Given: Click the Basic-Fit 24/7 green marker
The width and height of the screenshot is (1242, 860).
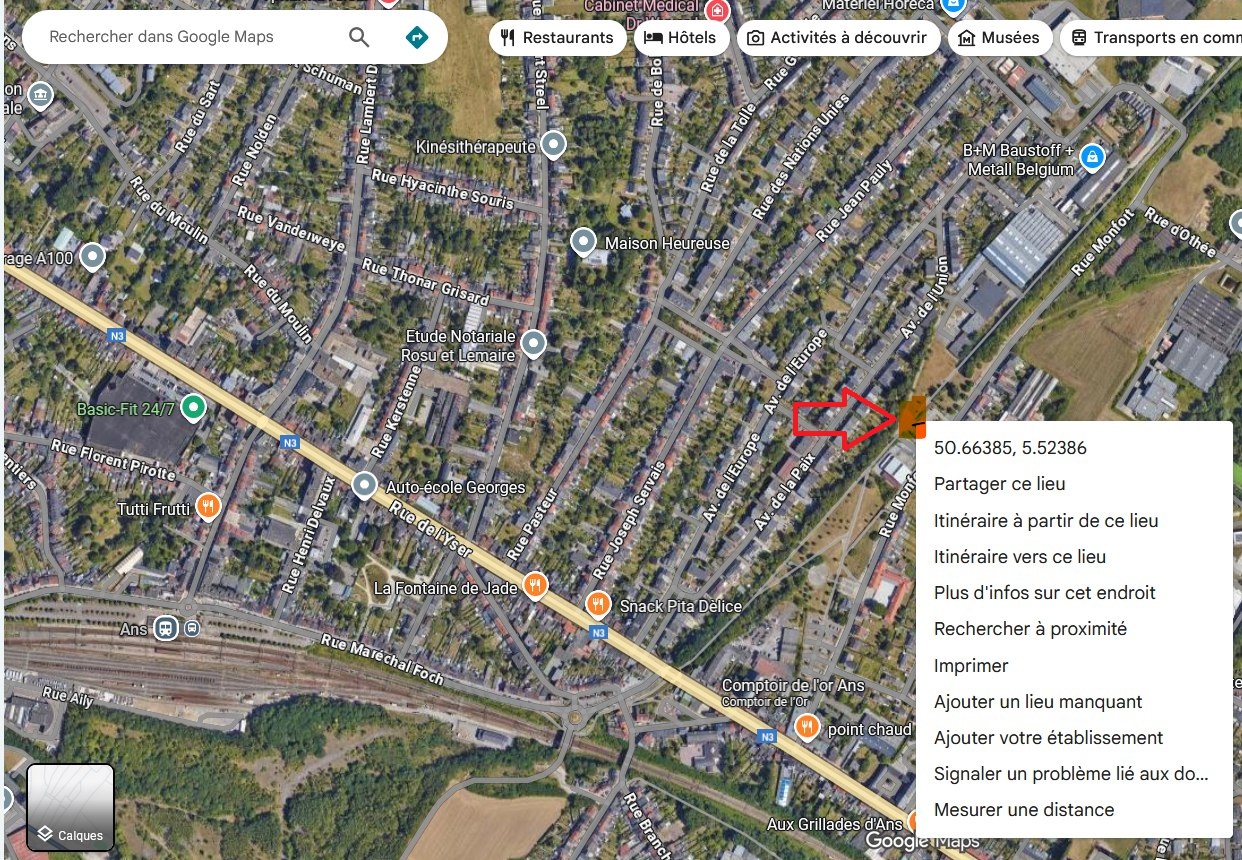Looking at the screenshot, I should 194,408.
